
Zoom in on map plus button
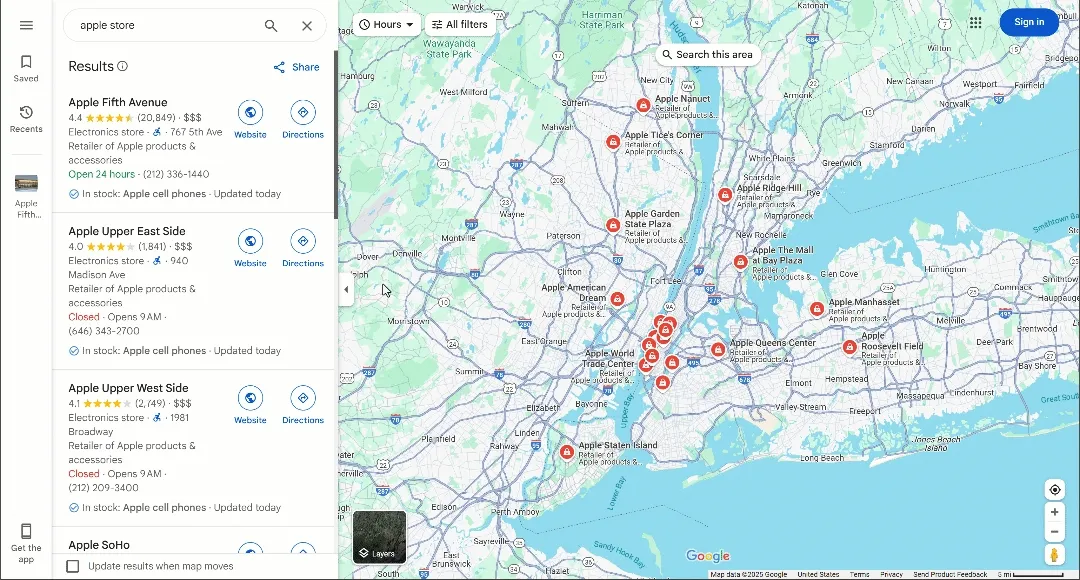point(1055,512)
